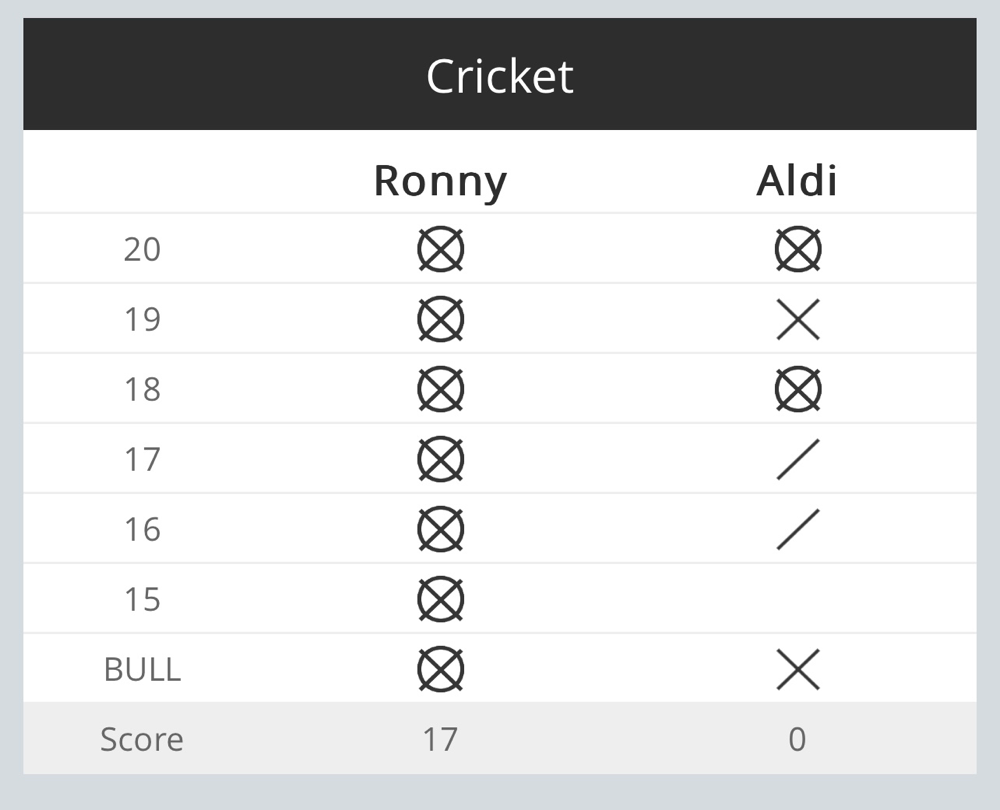Click Ronny's score of 17
This screenshot has height=810, width=1000.
coord(440,739)
